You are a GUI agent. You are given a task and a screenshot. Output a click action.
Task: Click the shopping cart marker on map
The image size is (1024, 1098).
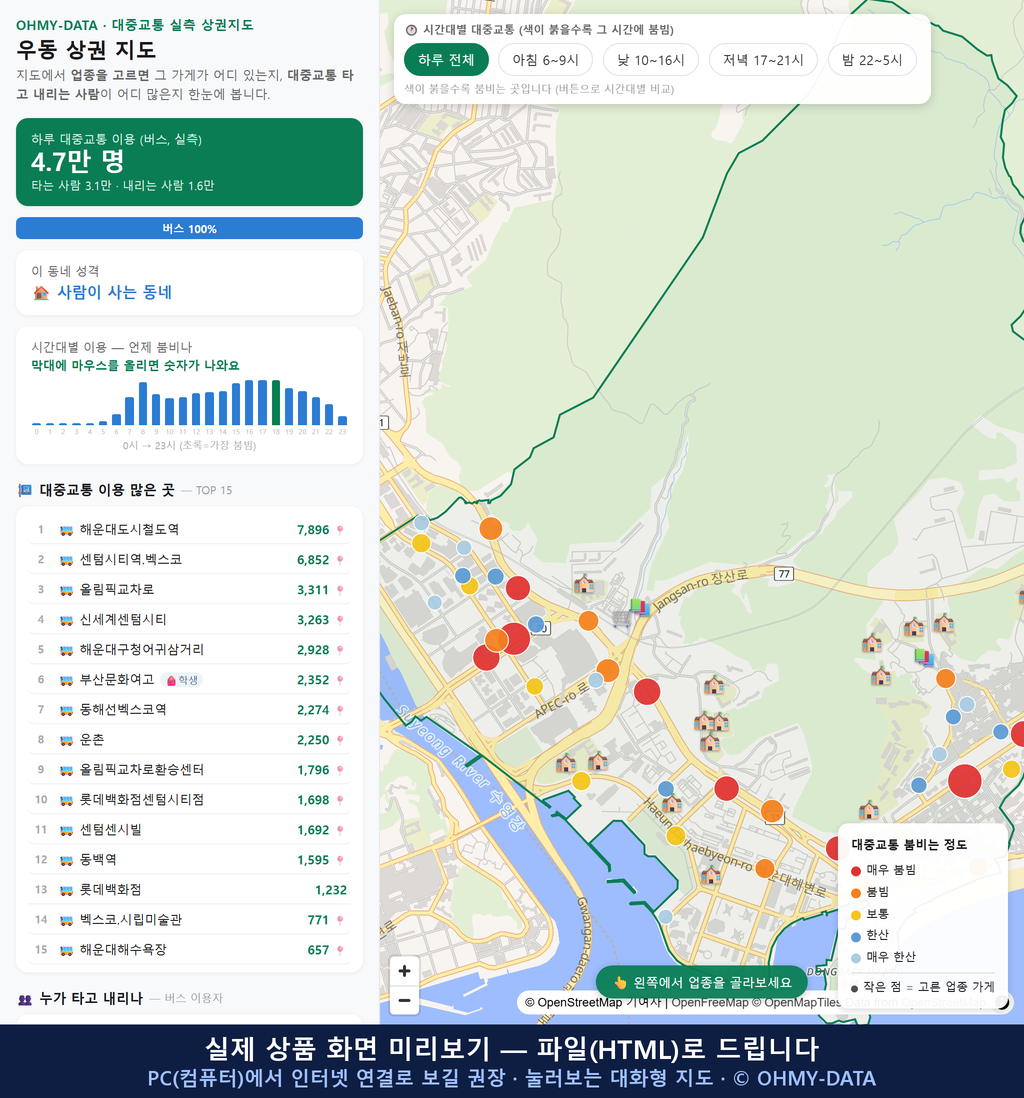point(621,619)
